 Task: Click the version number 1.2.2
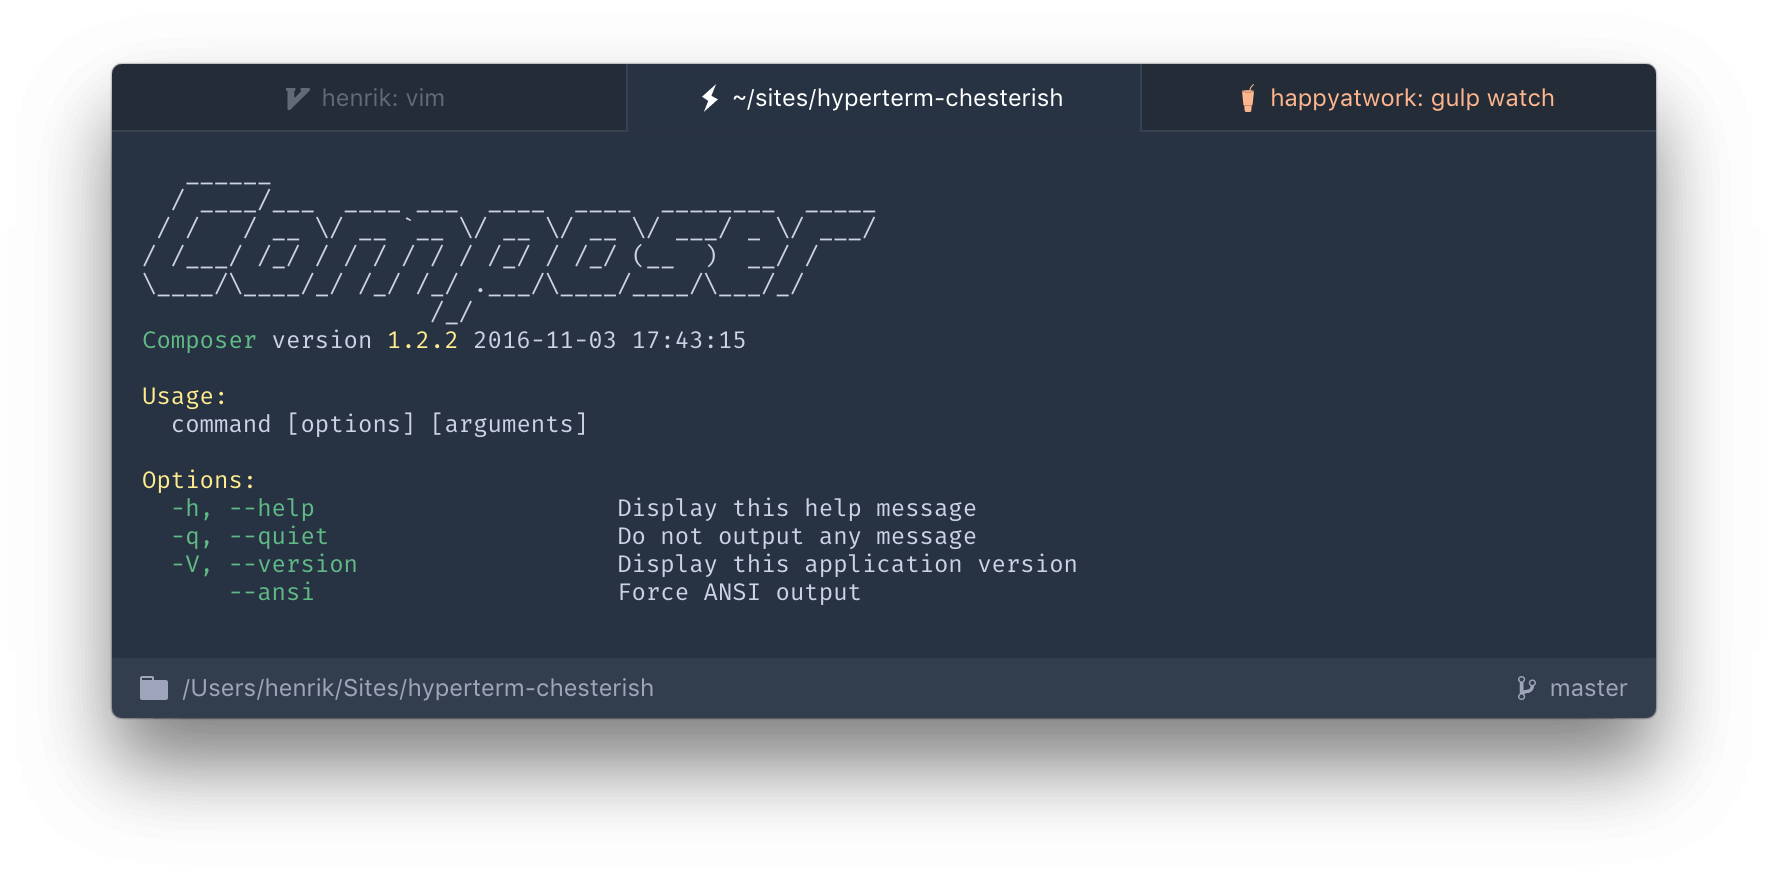(x=422, y=341)
